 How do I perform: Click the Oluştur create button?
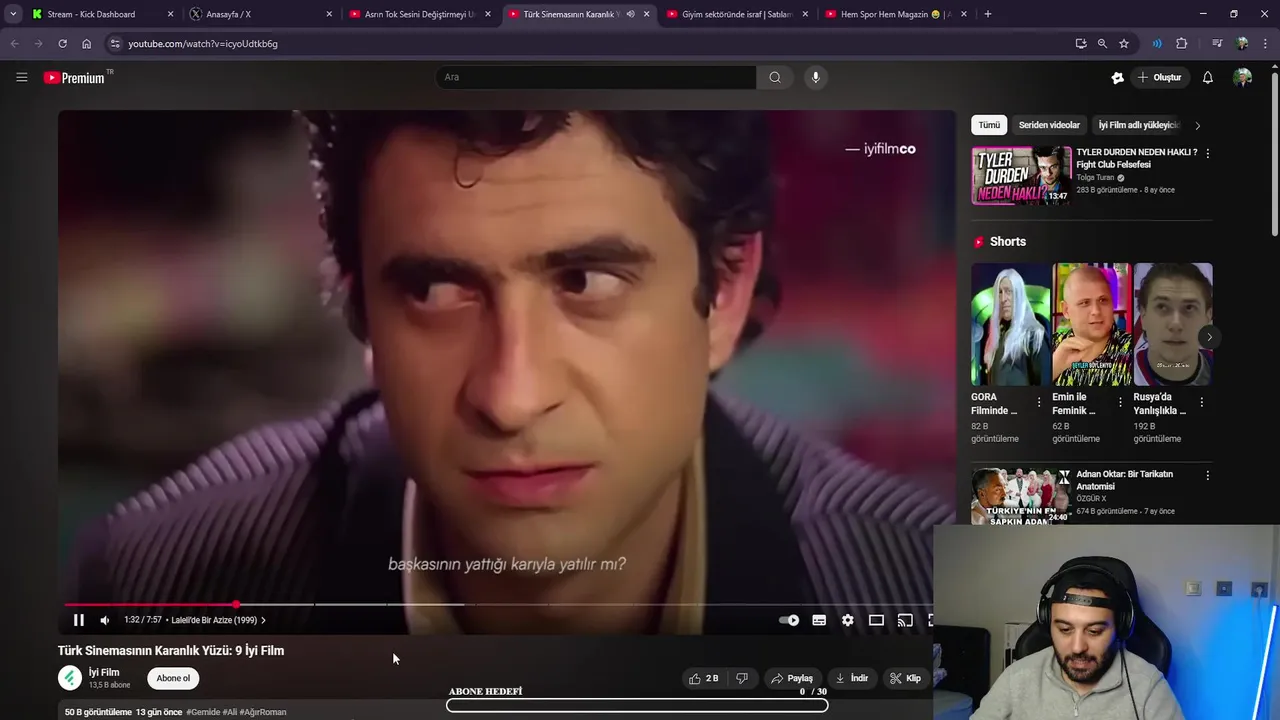coord(1159,77)
